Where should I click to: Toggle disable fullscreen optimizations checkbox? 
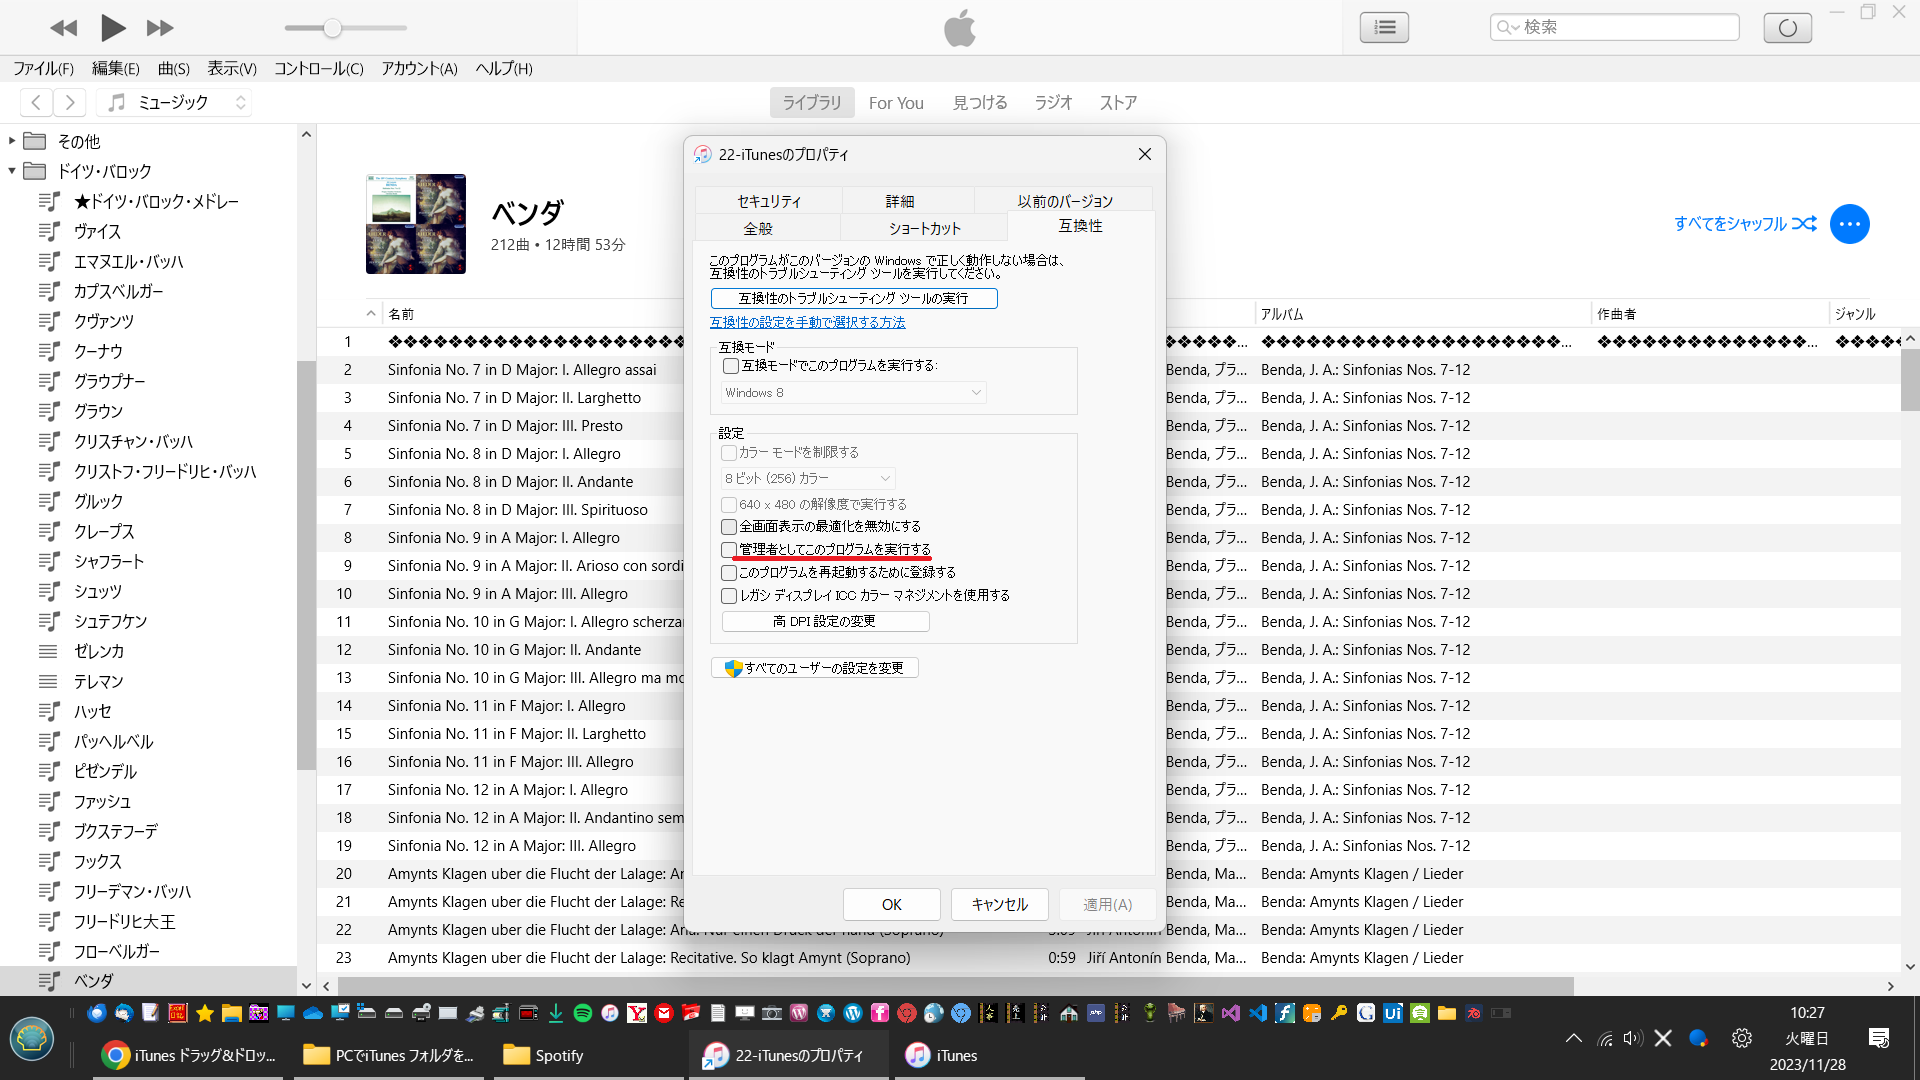pos(729,526)
